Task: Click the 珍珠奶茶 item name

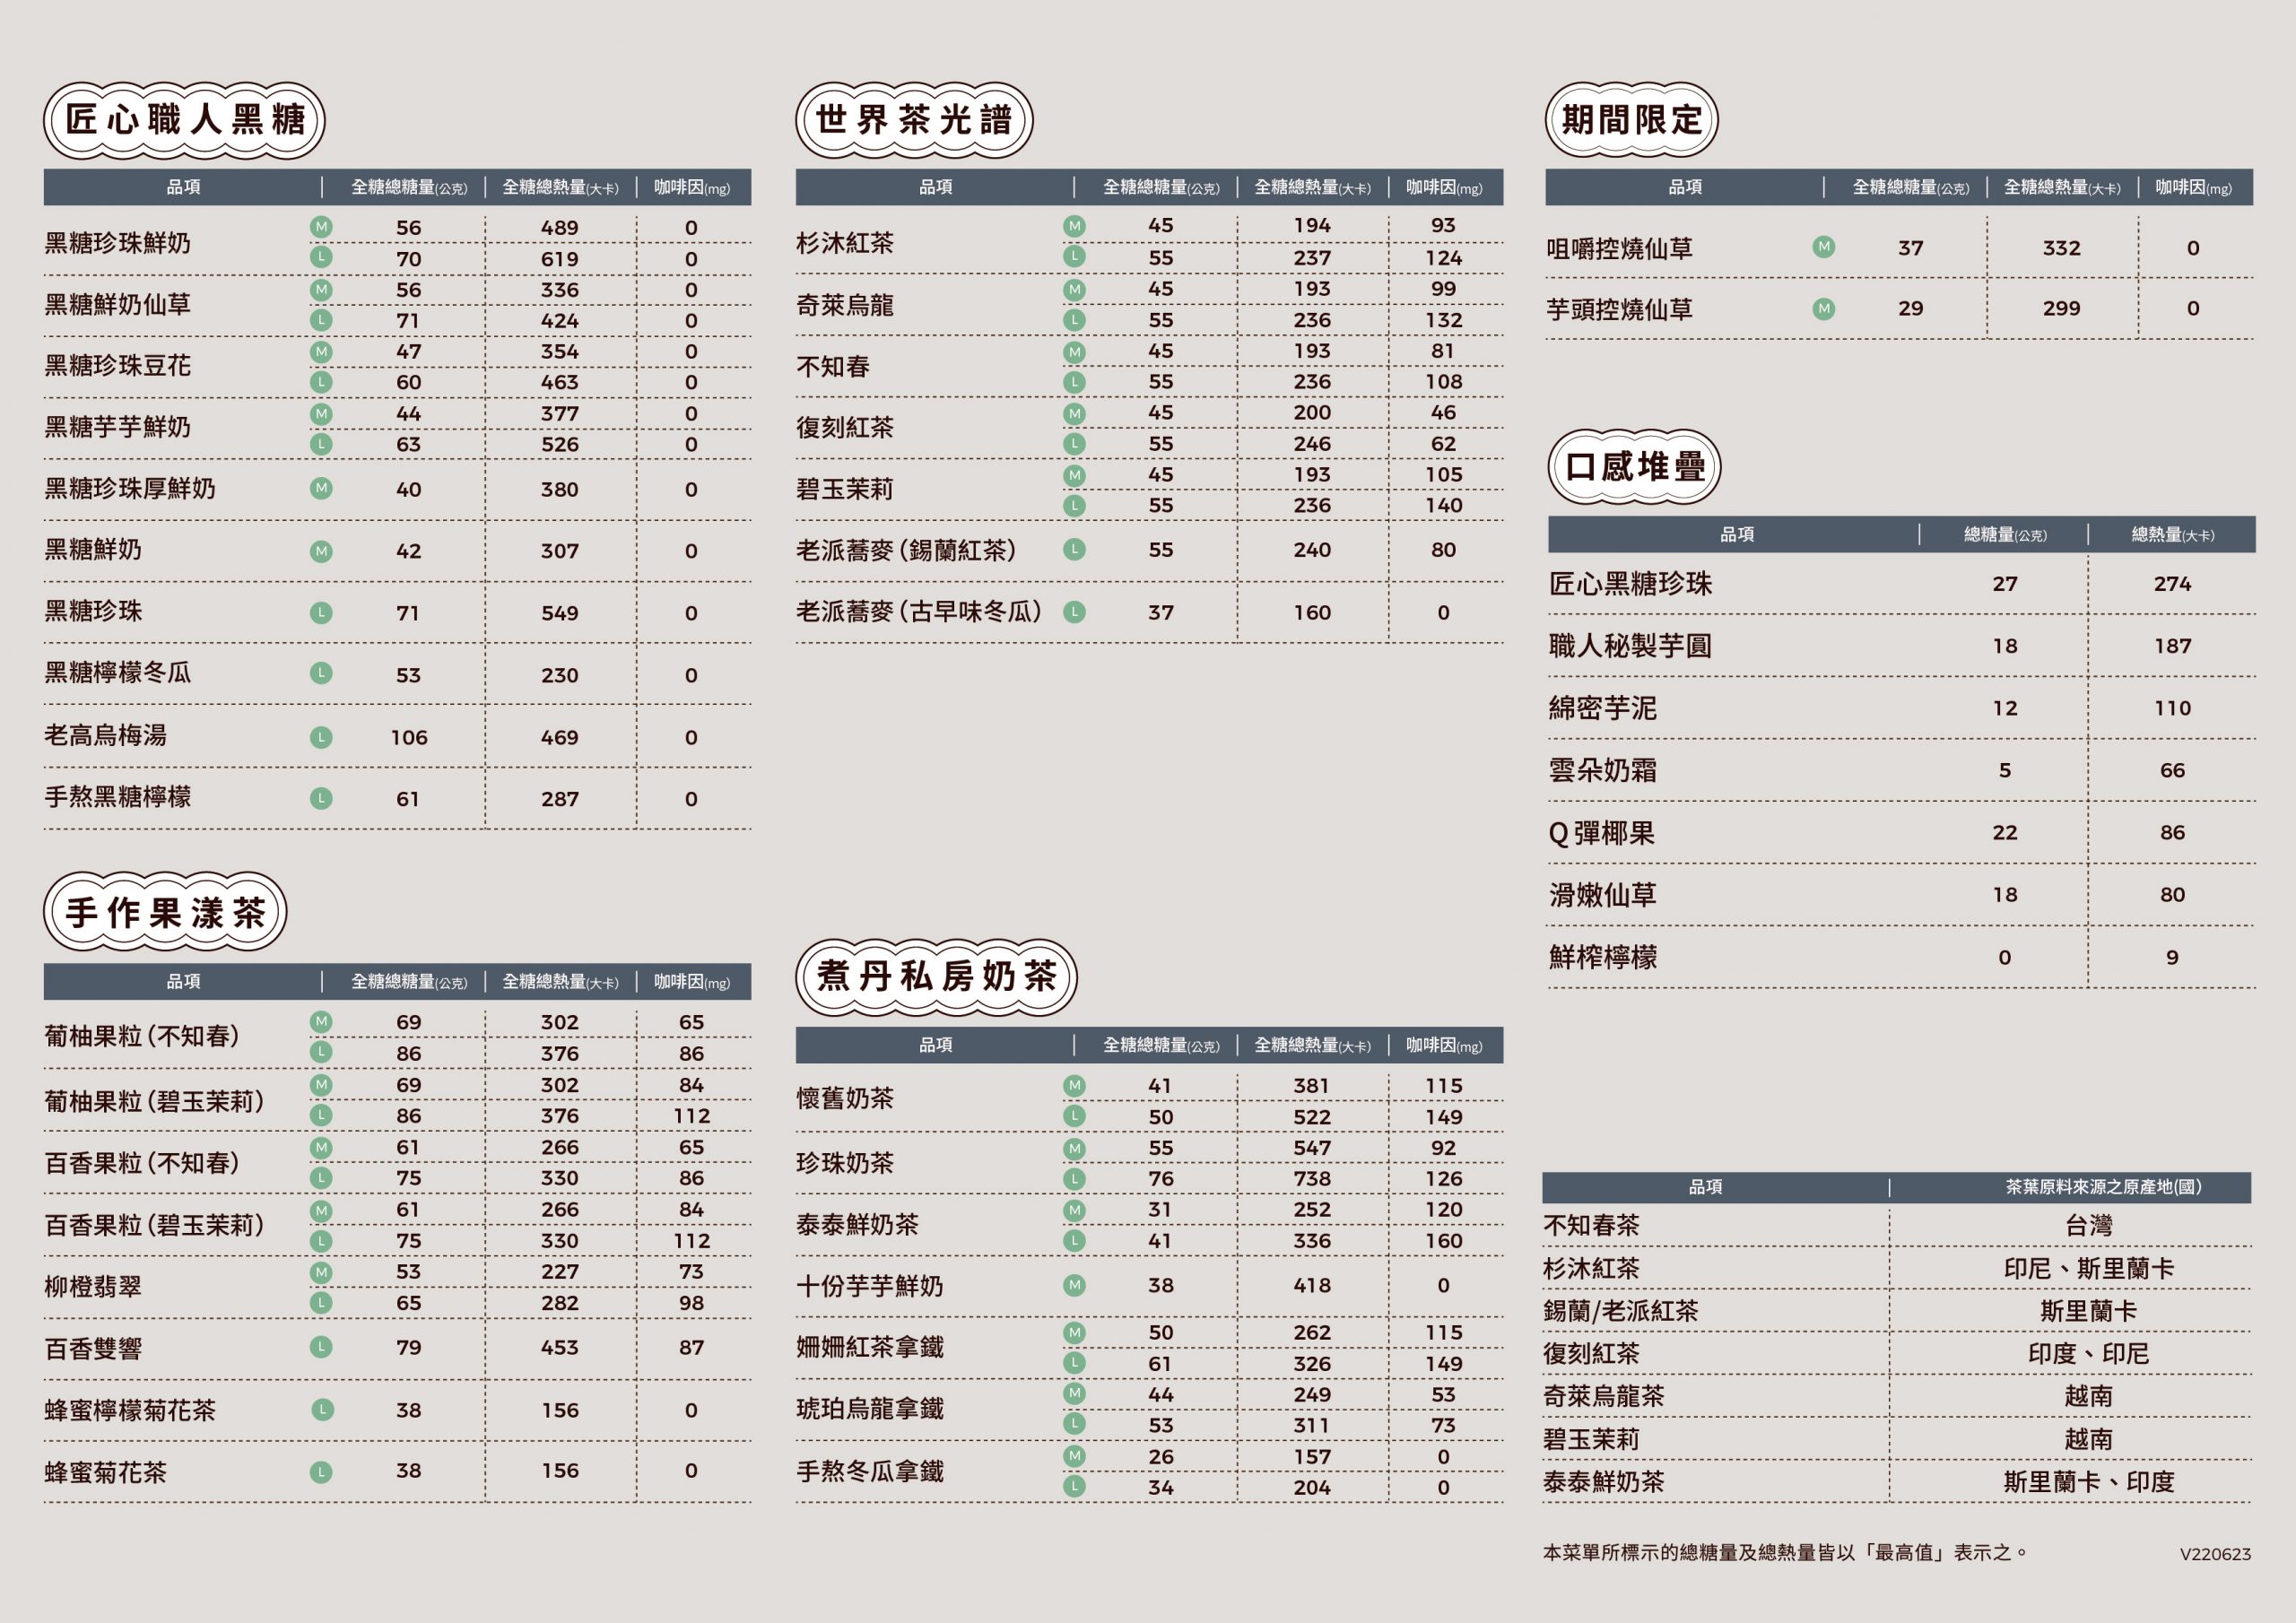Action: [x=845, y=1163]
